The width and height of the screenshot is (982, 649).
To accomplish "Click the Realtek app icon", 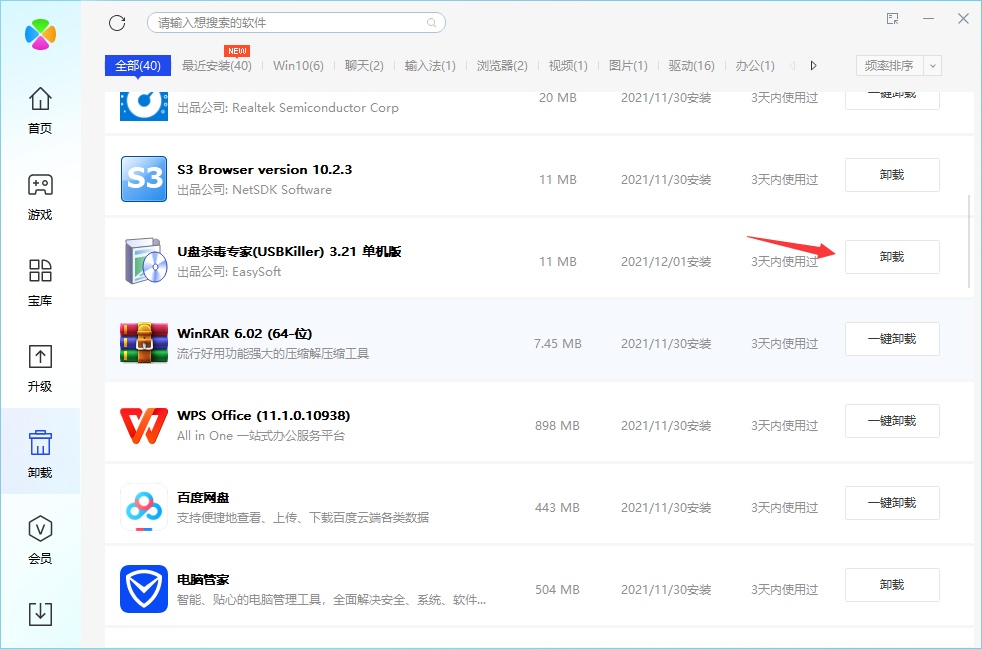I will click(x=144, y=106).
